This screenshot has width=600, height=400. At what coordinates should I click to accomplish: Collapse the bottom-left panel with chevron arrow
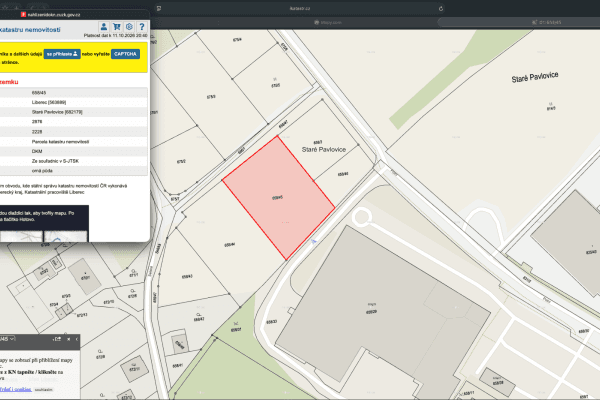pyautogui.click(x=77, y=339)
